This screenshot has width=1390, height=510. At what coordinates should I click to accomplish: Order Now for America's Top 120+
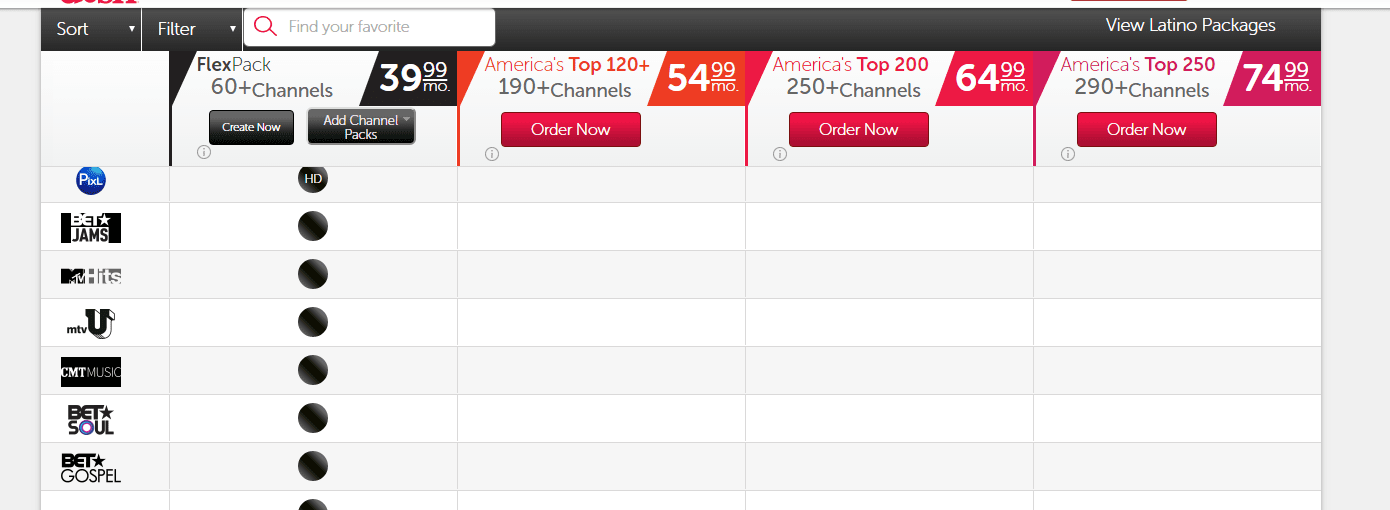click(x=571, y=129)
